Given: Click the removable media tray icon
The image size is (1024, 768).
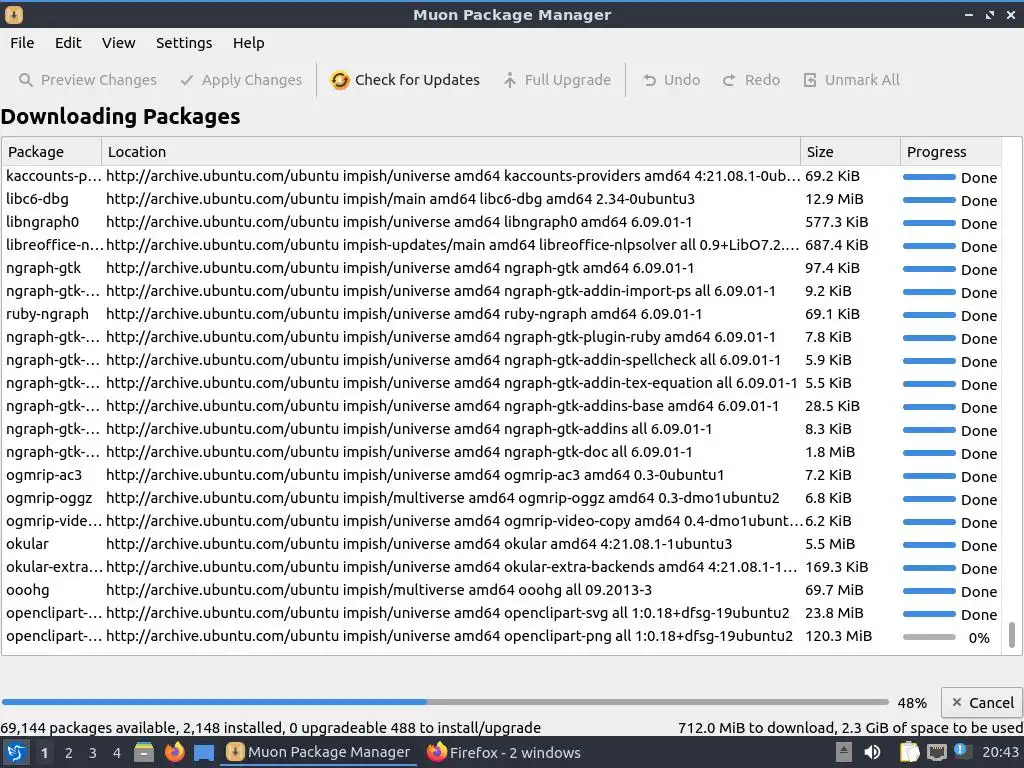Looking at the screenshot, I should pos(844,752).
